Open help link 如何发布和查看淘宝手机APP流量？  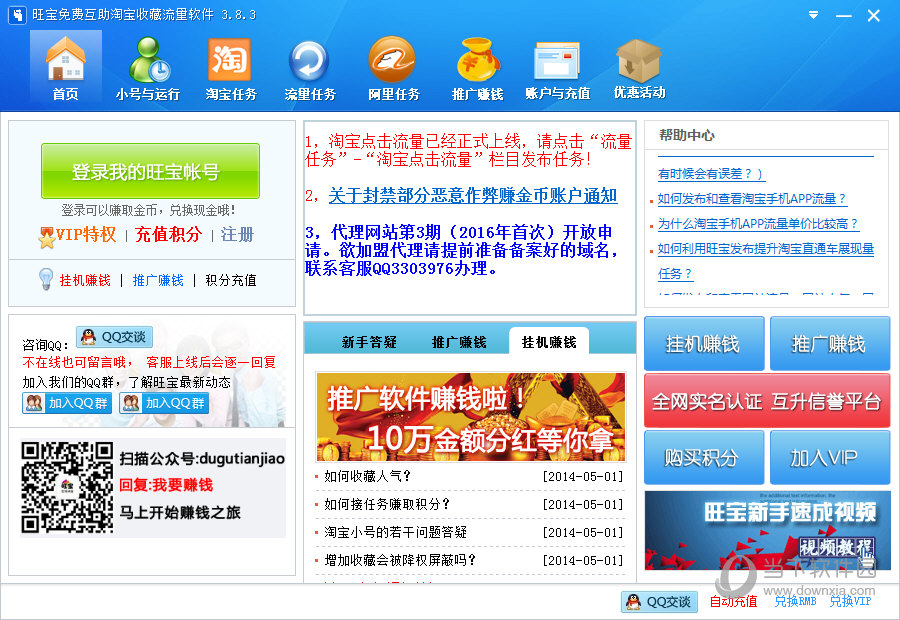pyautogui.click(x=752, y=199)
